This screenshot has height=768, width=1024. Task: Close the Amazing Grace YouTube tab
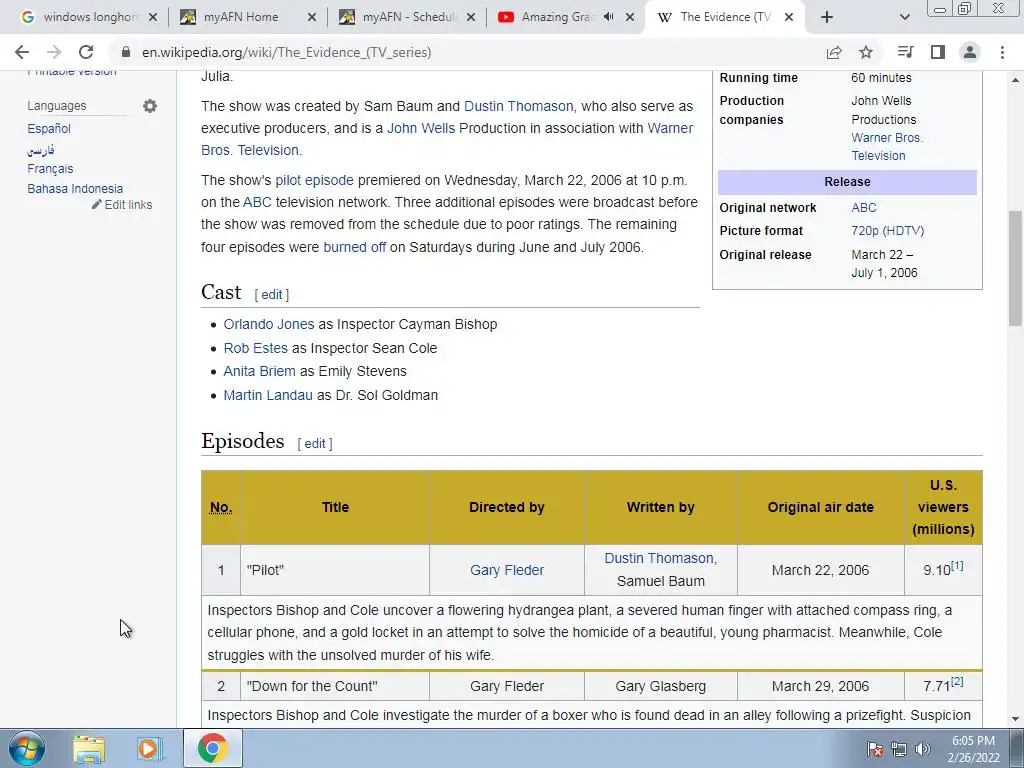tap(630, 17)
